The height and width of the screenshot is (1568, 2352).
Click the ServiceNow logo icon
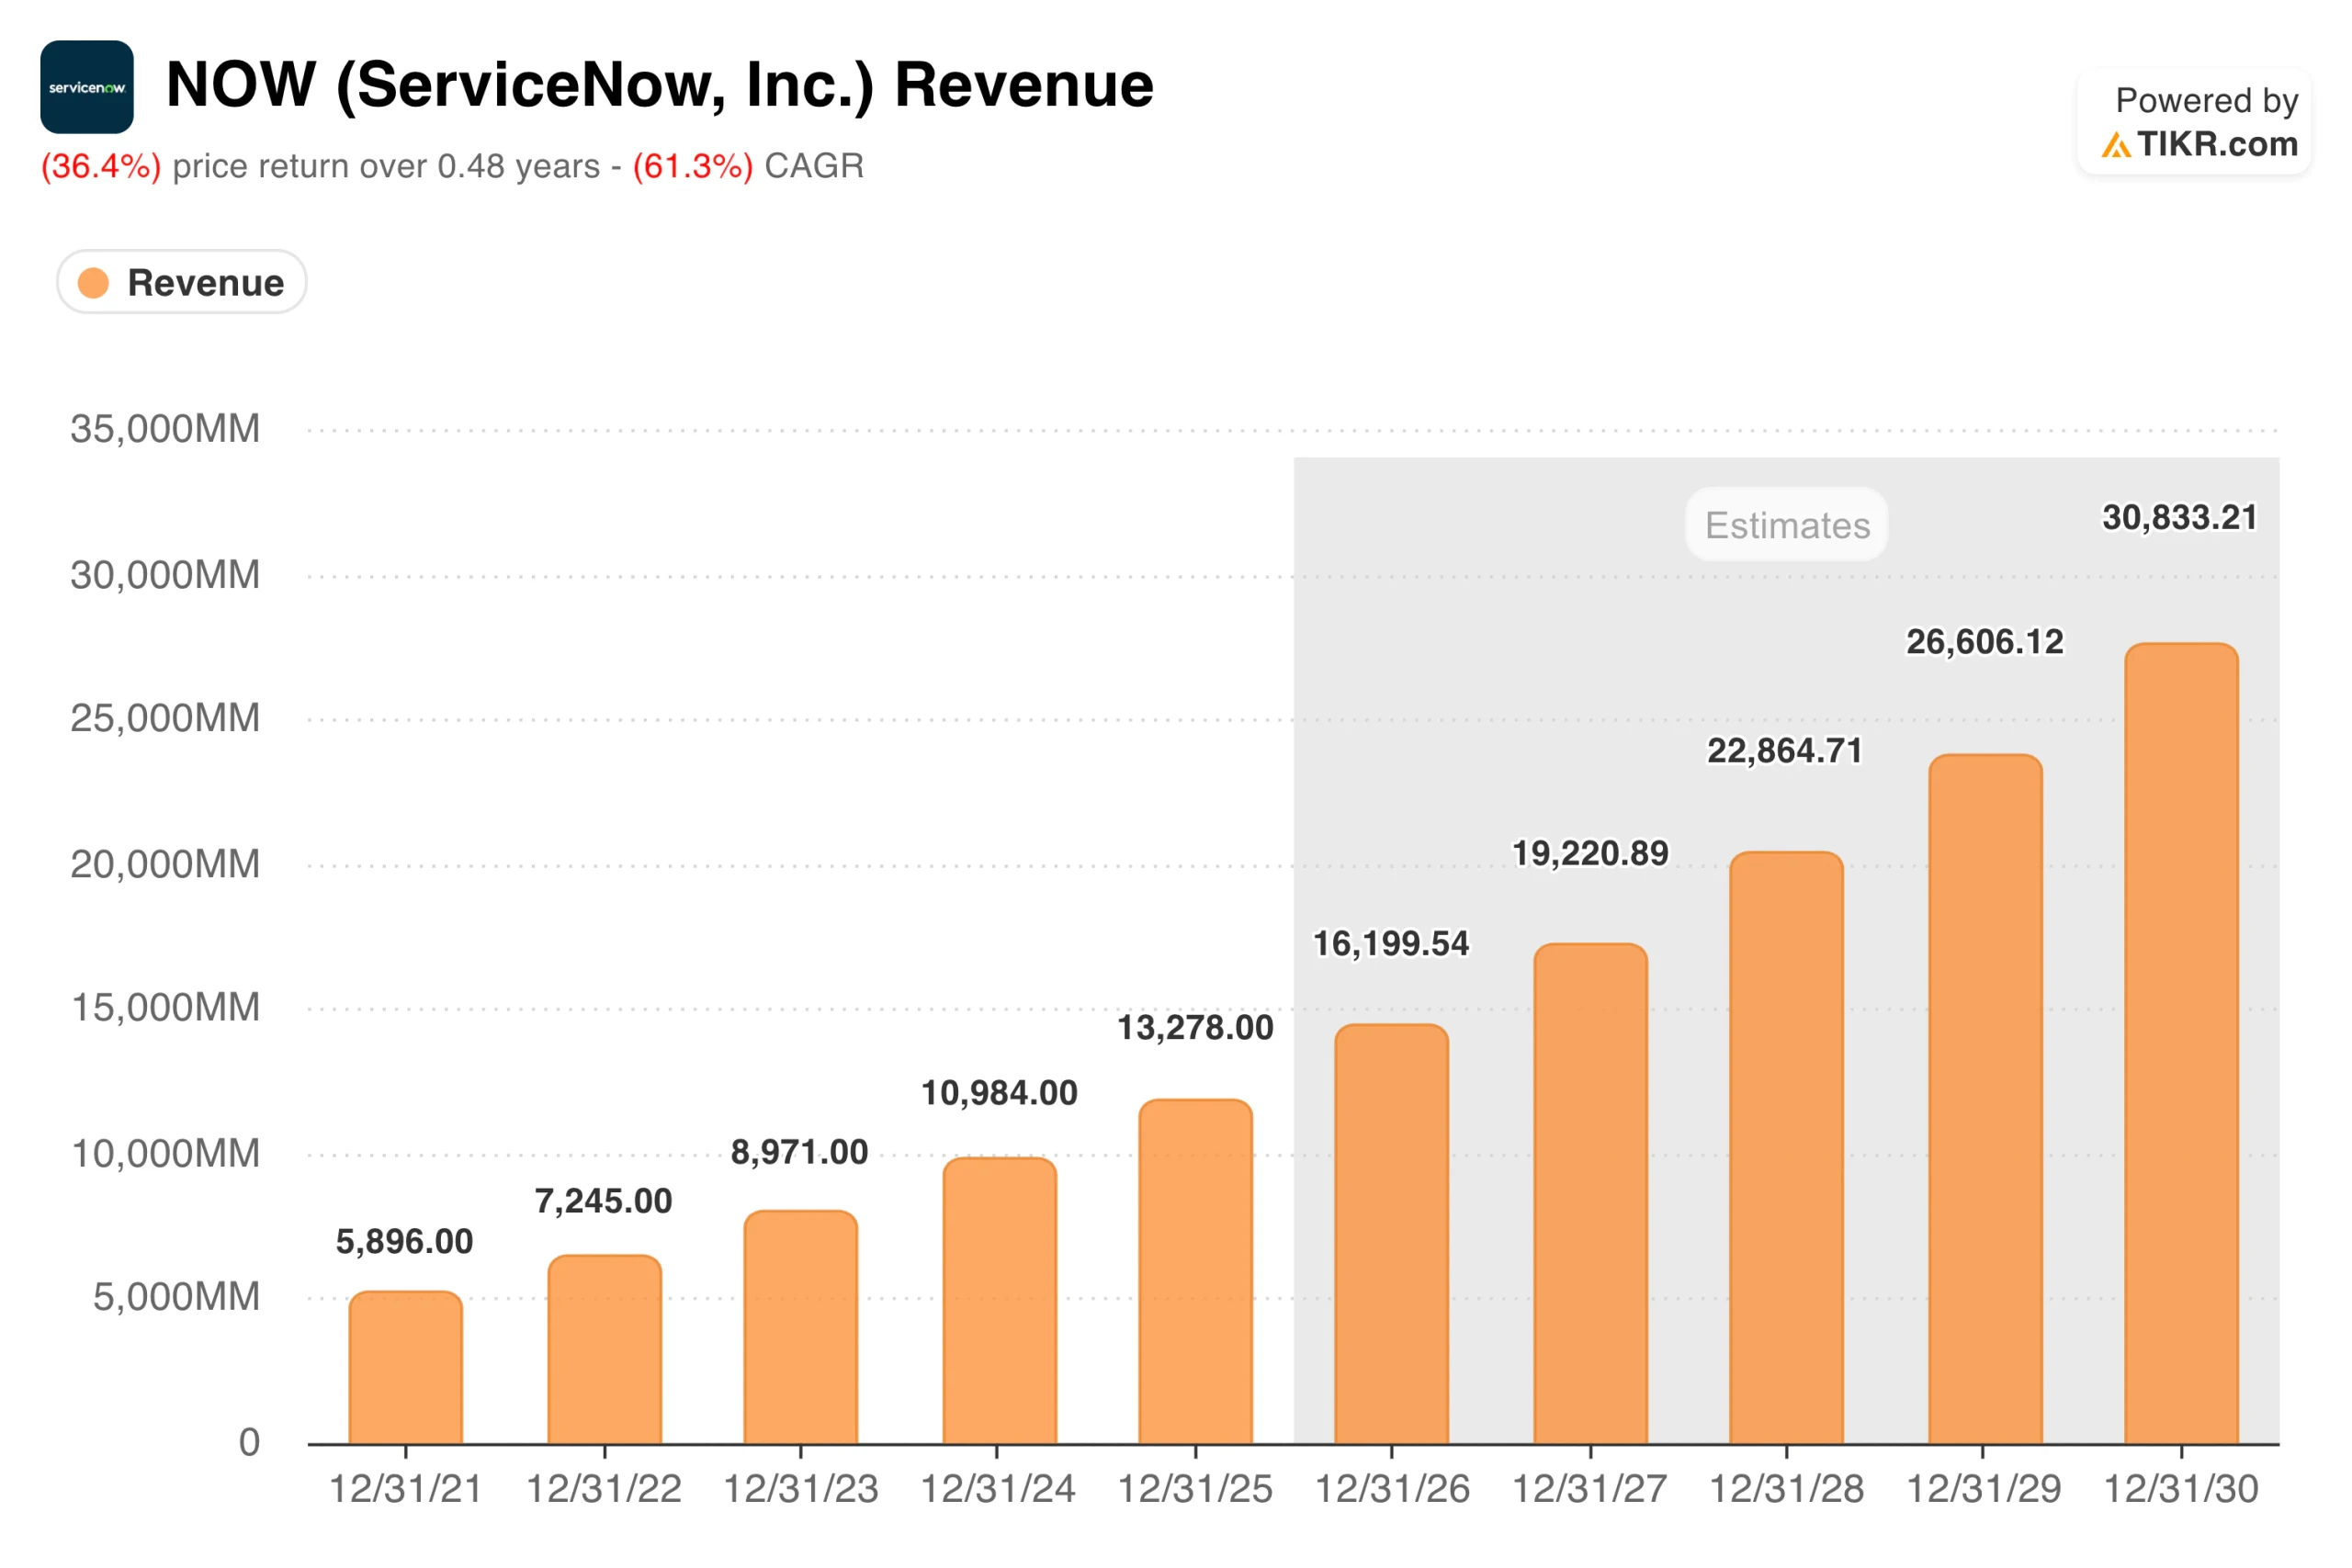pos(87,87)
